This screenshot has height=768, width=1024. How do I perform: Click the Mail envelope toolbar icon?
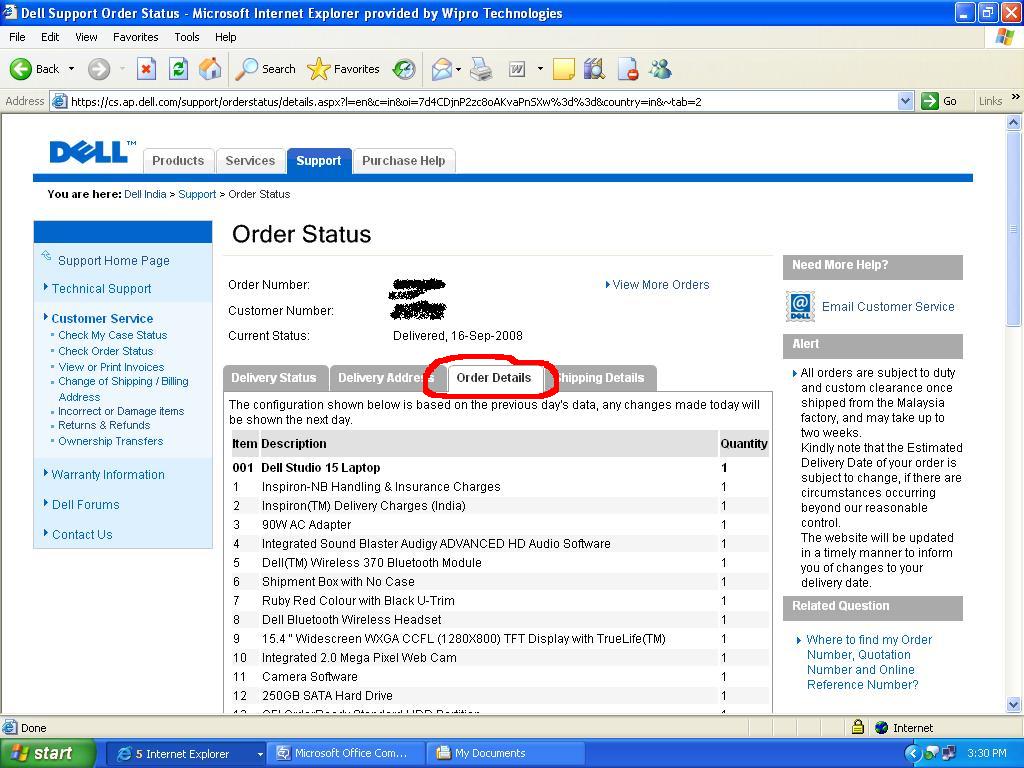pyautogui.click(x=442, y=69)
